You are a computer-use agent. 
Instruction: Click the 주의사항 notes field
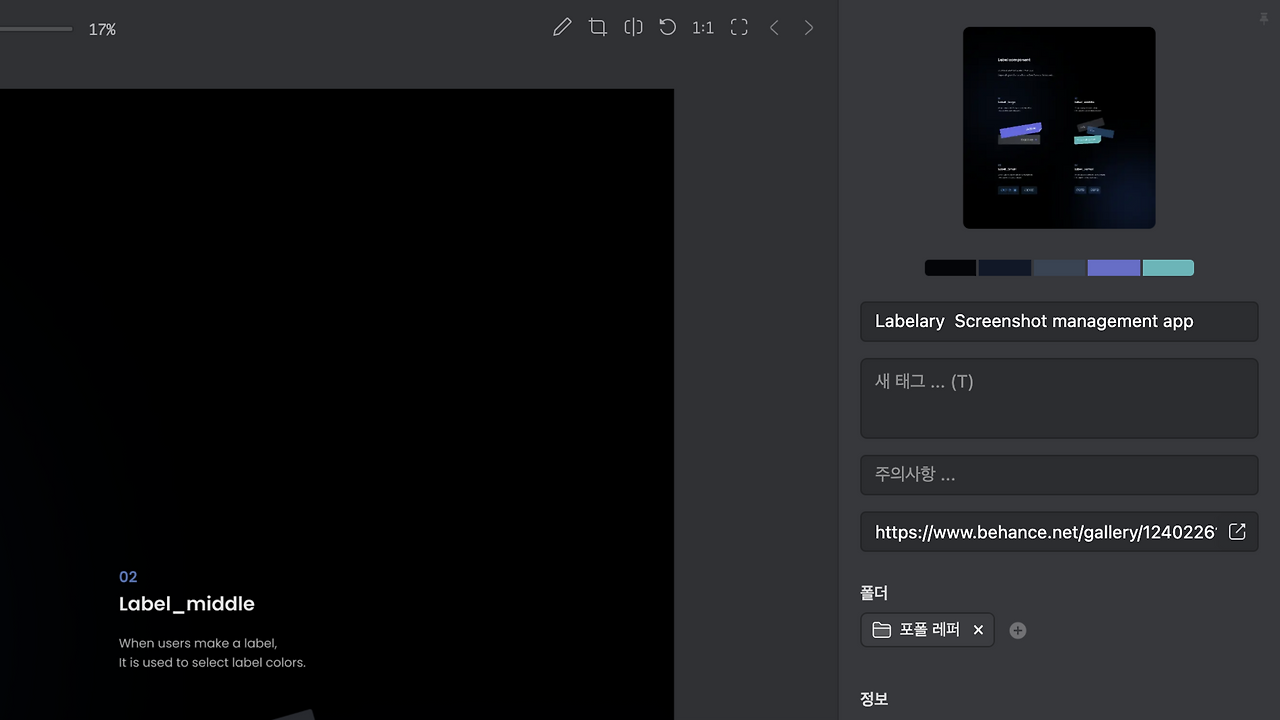coord(1059,474)
